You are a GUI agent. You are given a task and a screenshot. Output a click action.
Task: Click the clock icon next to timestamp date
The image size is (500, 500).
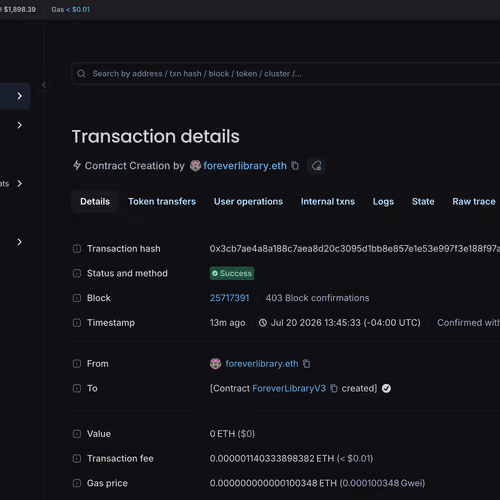click(x=263, y=323)
